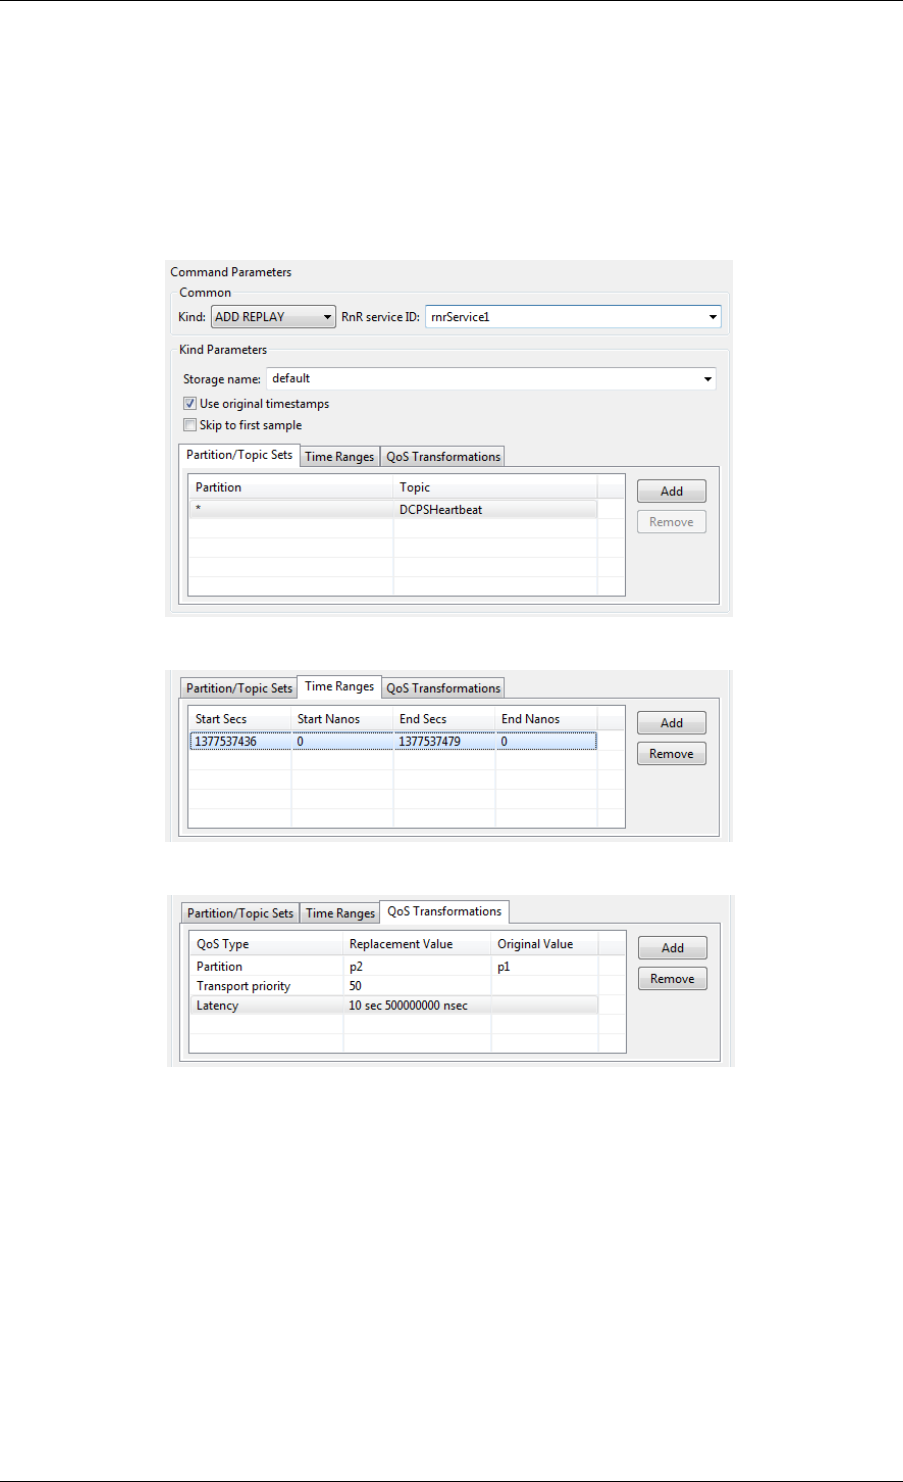
Task: Click Remove beside the Time Ranges table
Action: click(x=672, y=754)
